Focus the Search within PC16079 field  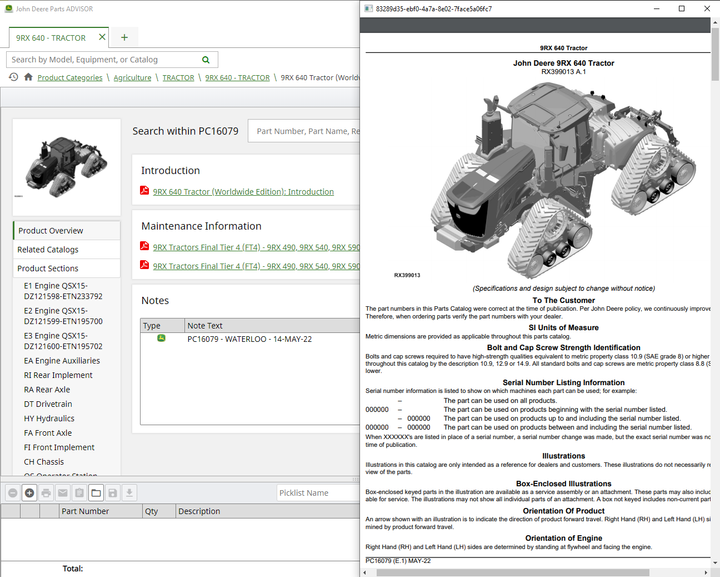(304, 131)
